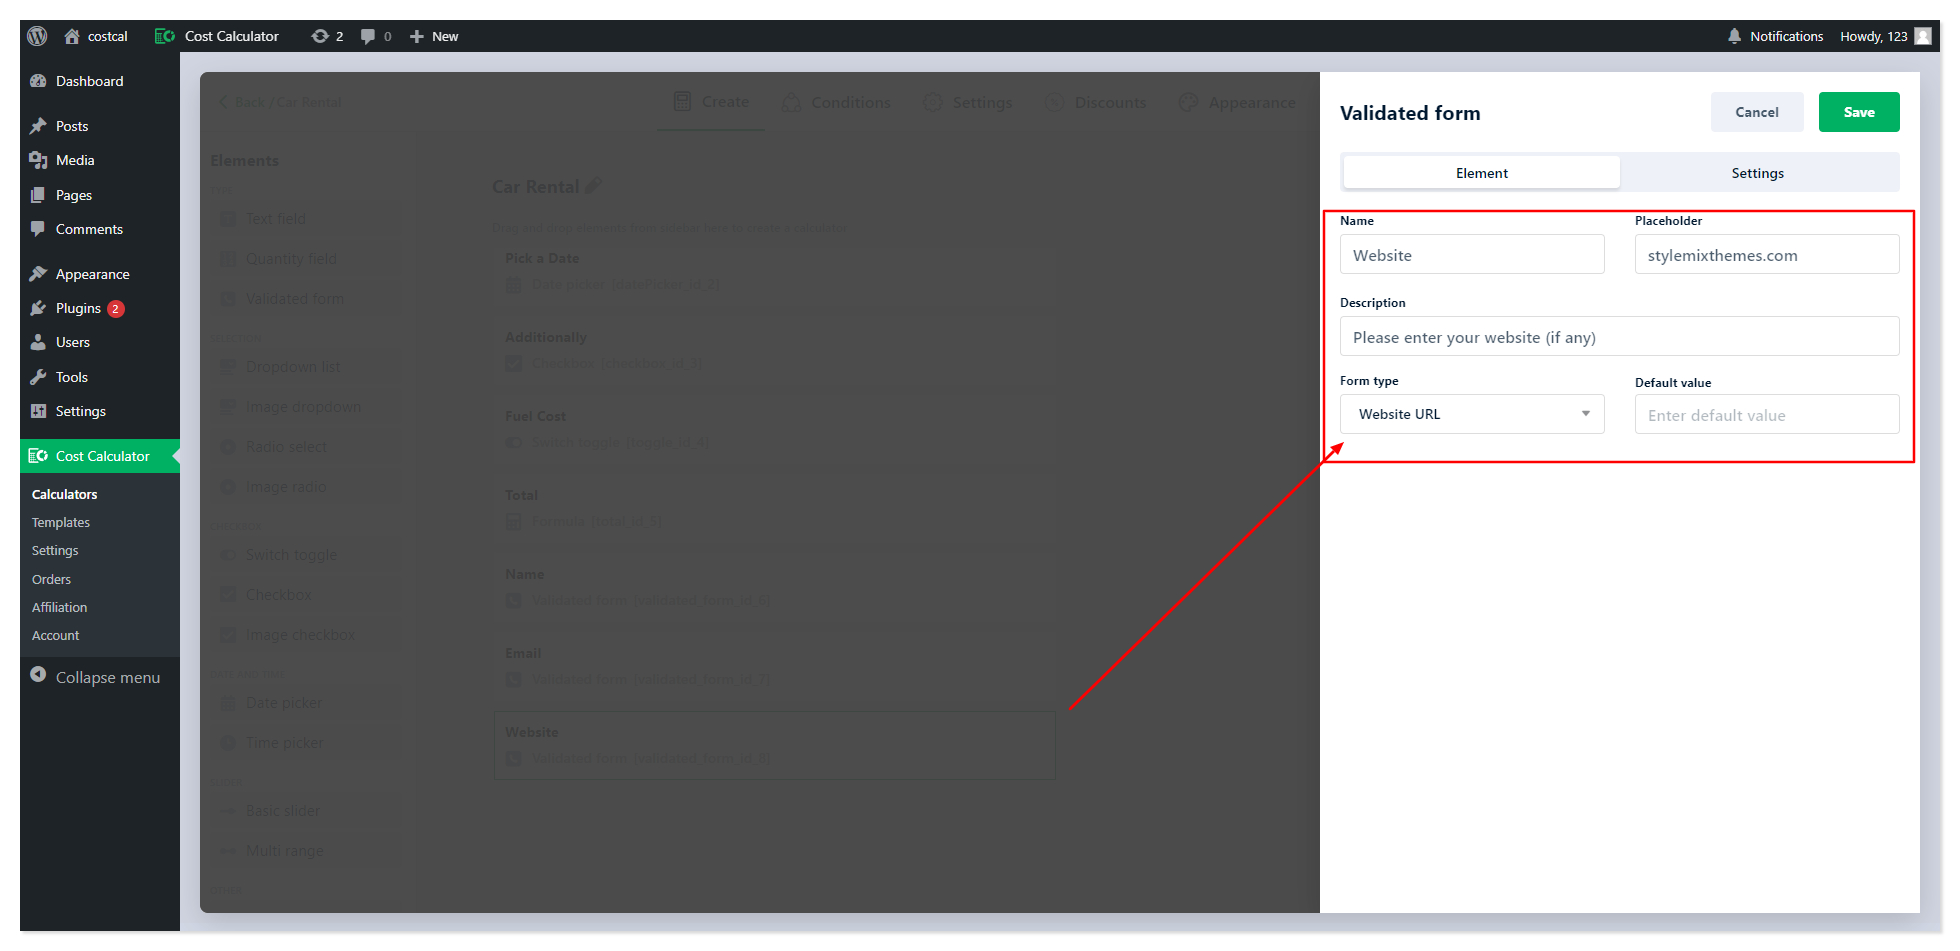Switch to the Settings tab in panel

(1757, 173)
